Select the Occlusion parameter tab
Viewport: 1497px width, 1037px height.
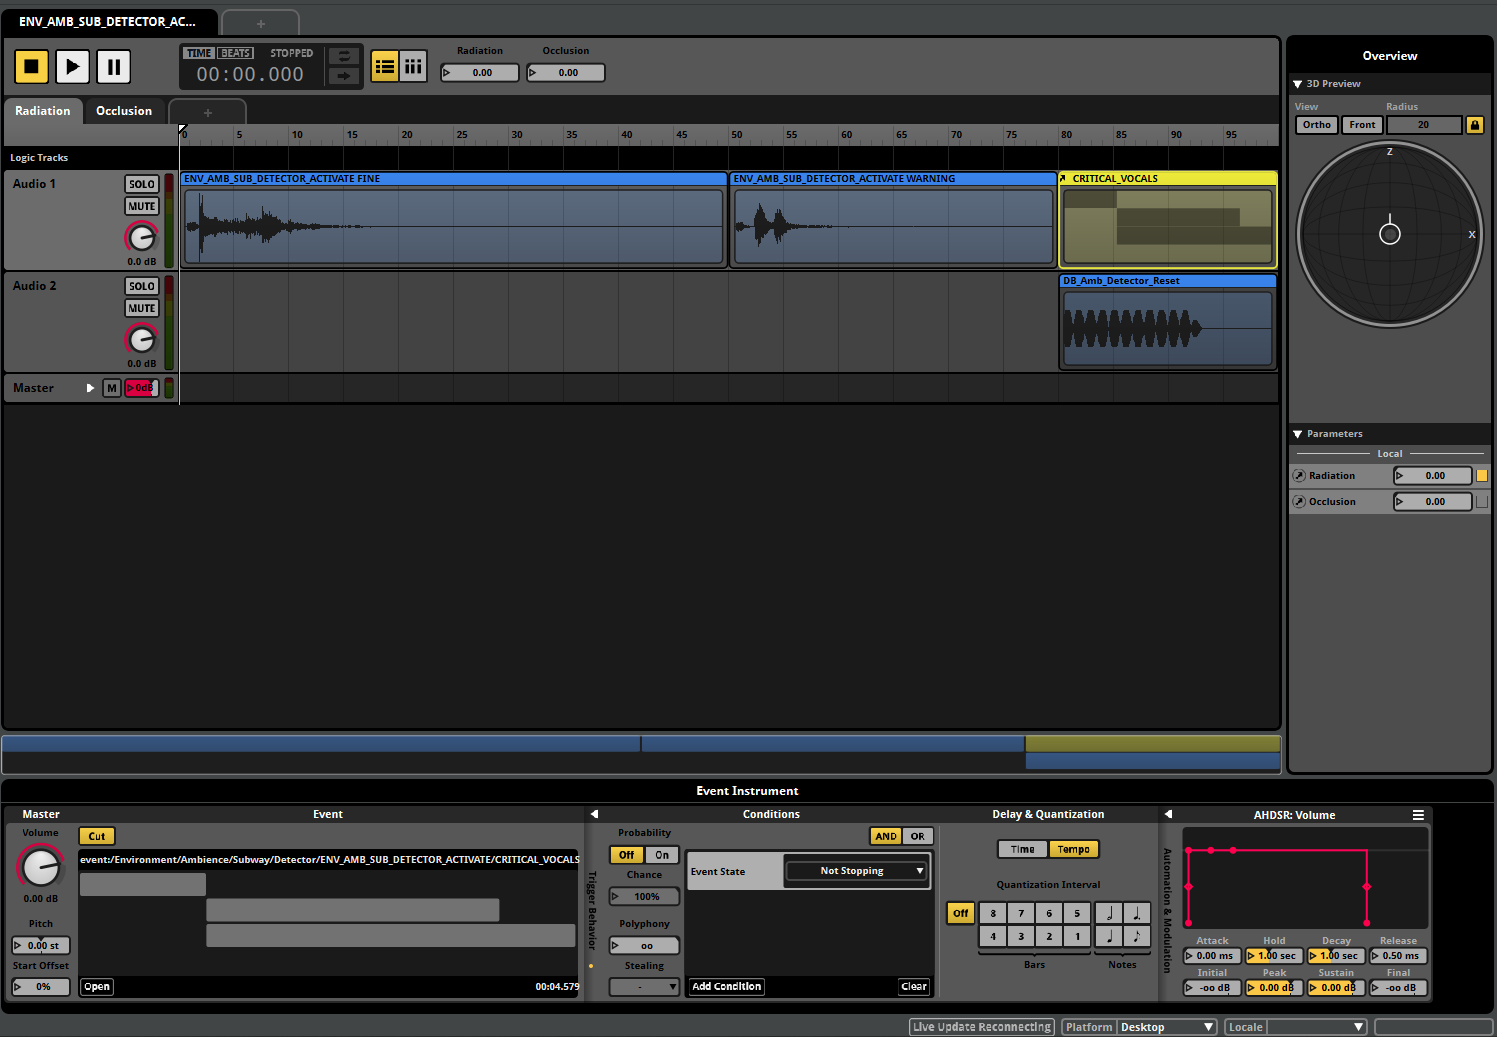coord(124,111)
